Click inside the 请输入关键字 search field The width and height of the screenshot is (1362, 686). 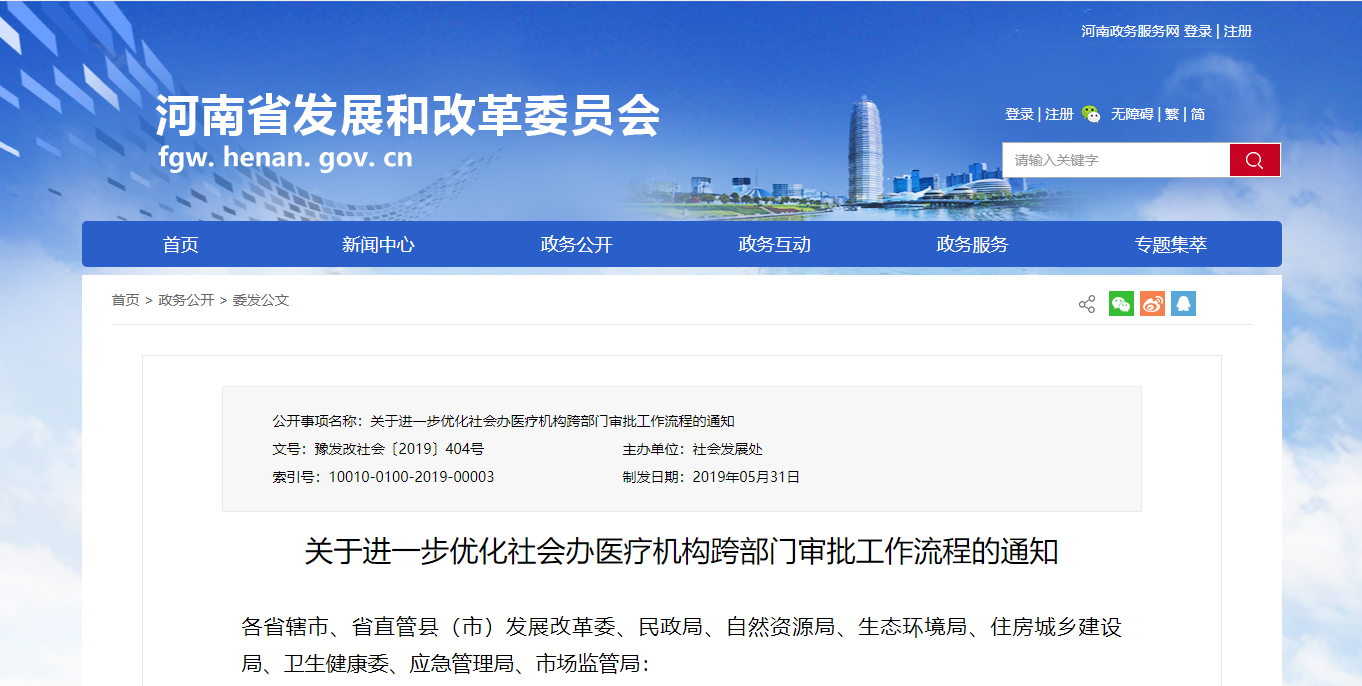click(1115, 160)
